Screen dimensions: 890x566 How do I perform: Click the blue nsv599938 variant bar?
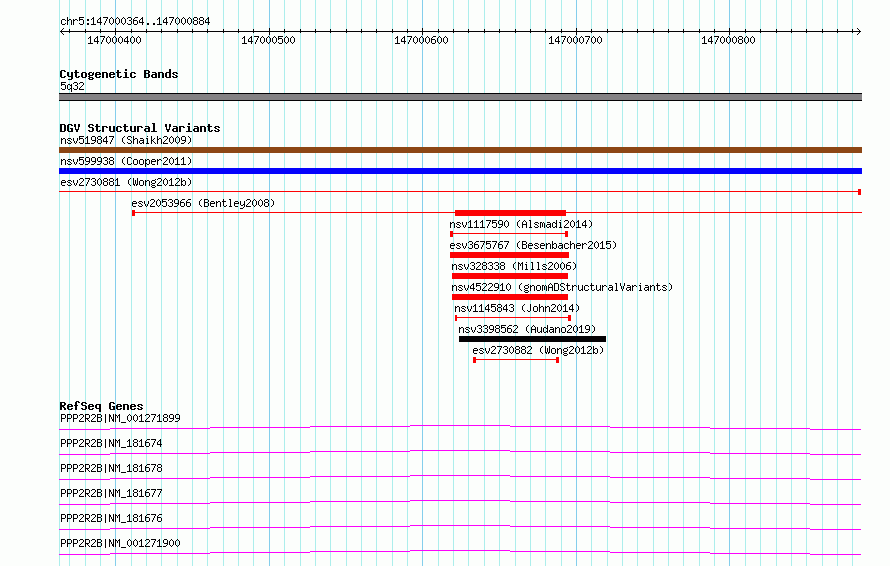pos(460,171)
